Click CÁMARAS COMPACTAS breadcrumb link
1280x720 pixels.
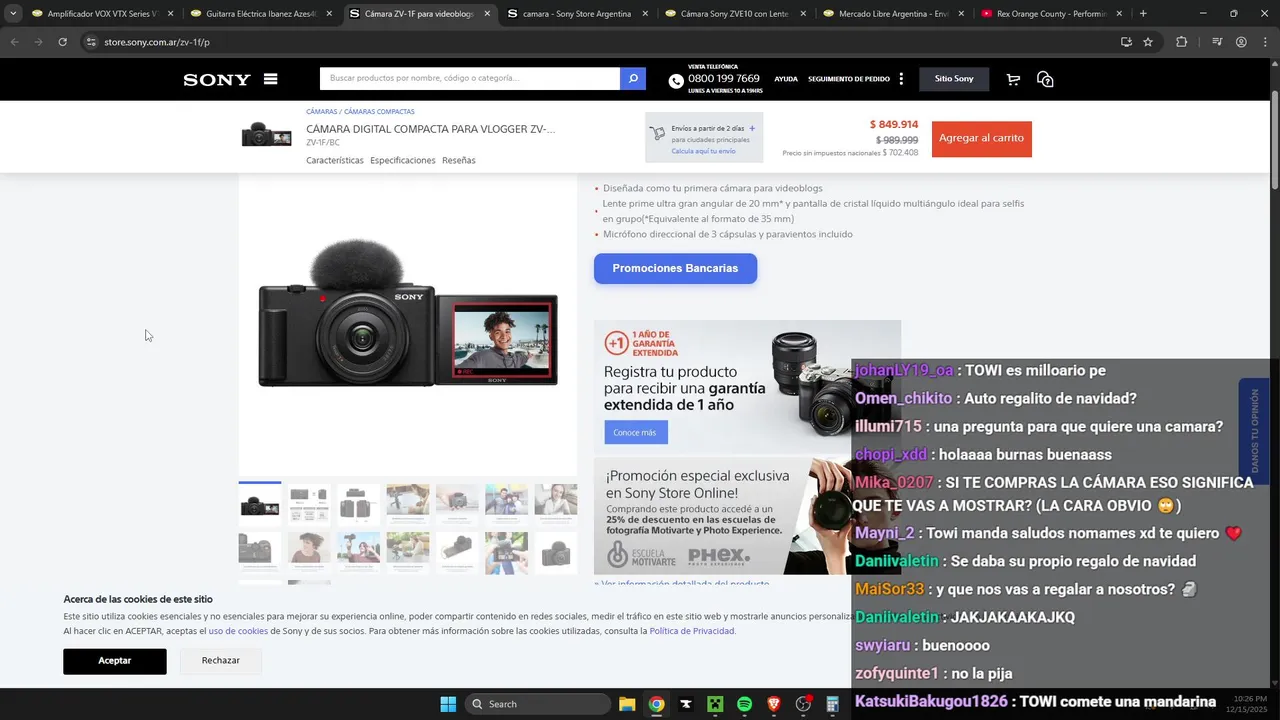pos(379,112)
